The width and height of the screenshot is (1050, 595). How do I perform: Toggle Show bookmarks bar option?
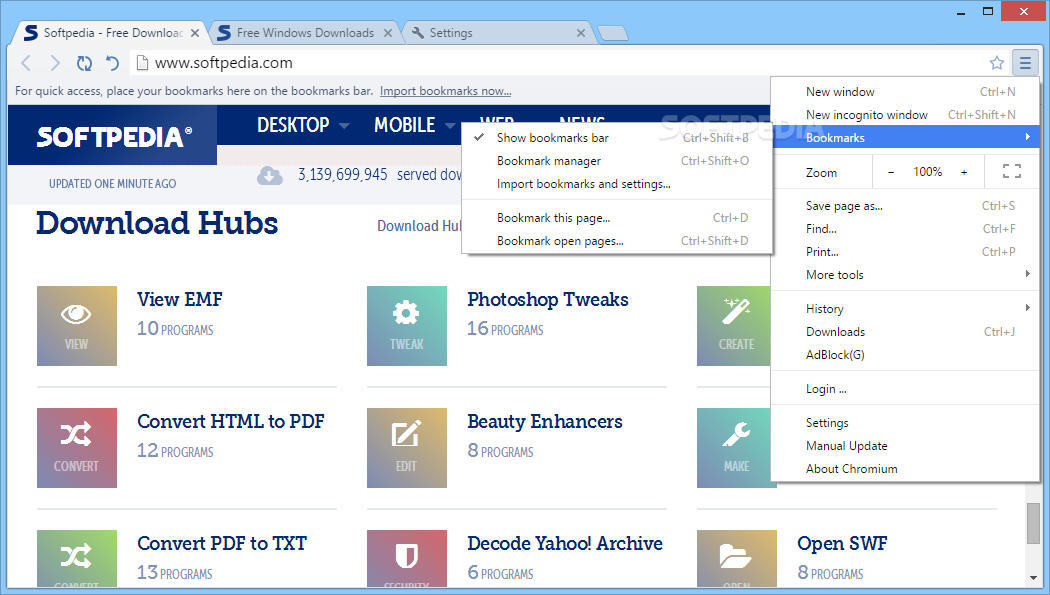point(616,138)
